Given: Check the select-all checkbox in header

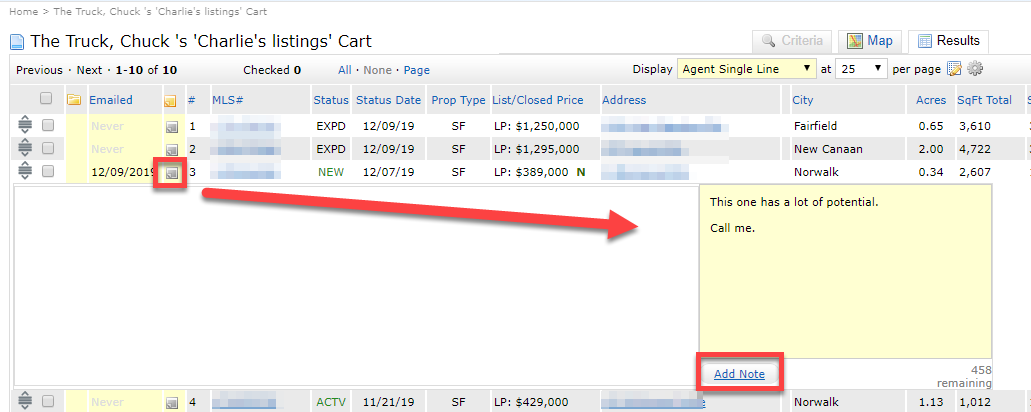Looking at the screenshot, I should 46,99.
